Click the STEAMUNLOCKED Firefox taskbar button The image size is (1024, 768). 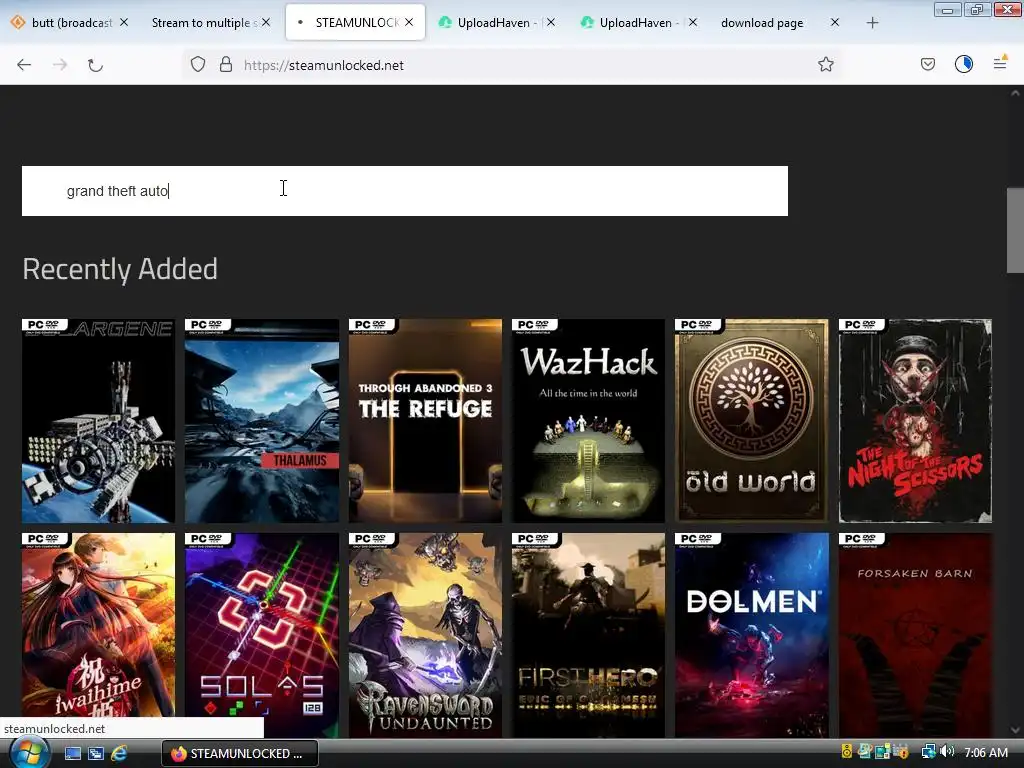pos(240,753)
